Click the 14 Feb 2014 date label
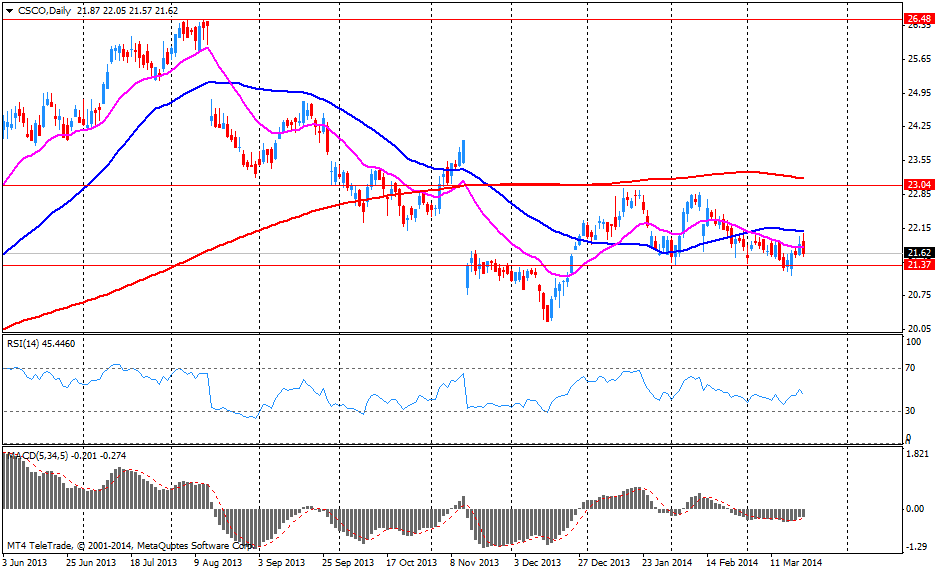This screenshot has width=942, height=571. [732, 563]
